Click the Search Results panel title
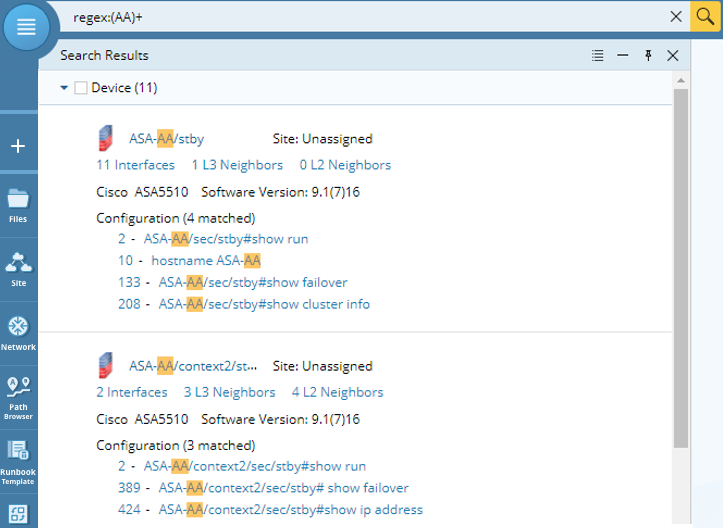 click(x=104, y=56)
